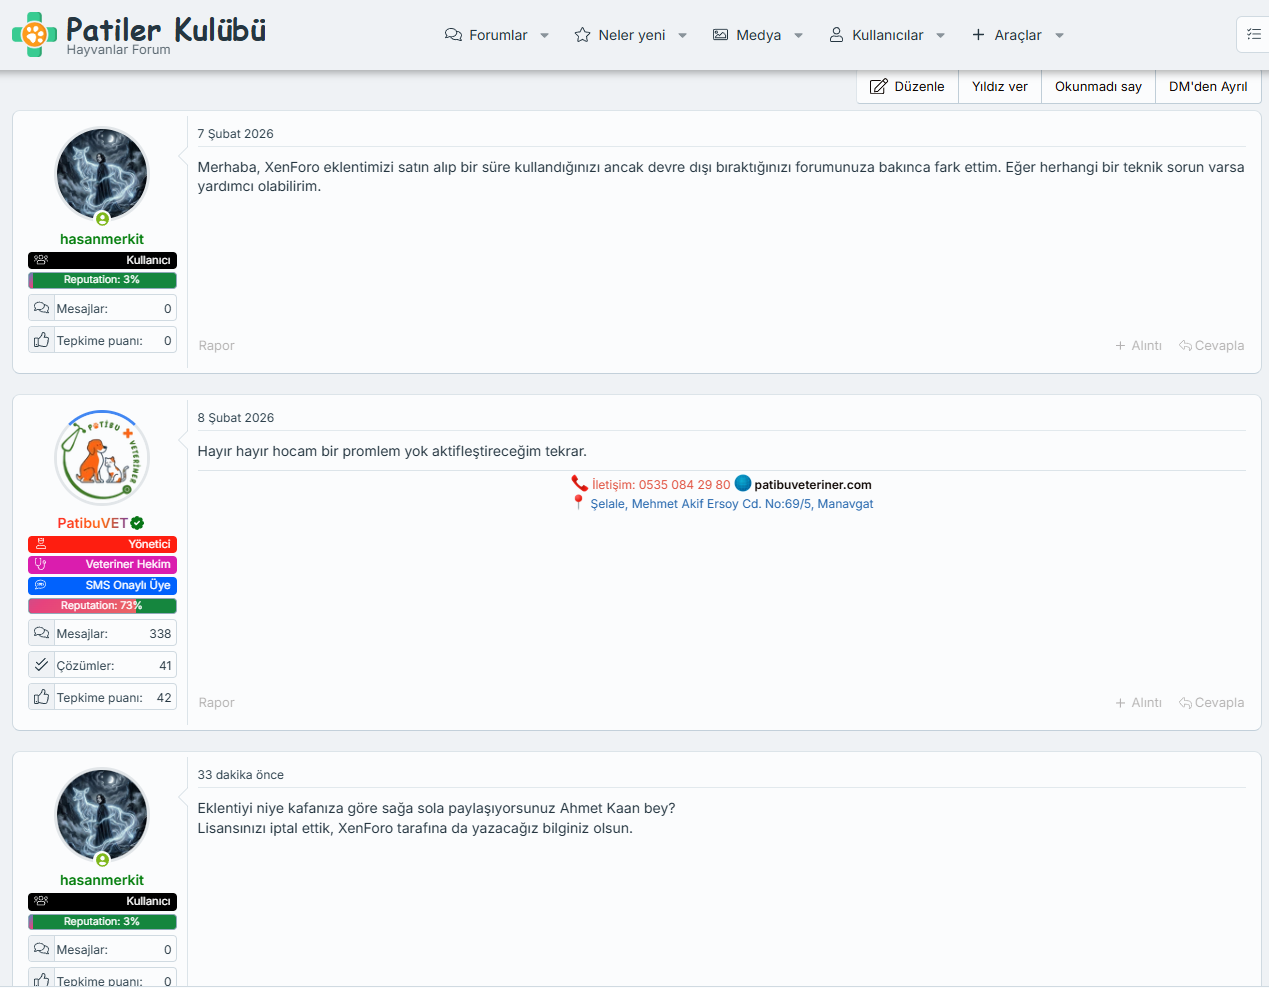Viewport: 1269px width, 988px height.
Task: Click the Okunmadı say button
Action: point(1098,86)
